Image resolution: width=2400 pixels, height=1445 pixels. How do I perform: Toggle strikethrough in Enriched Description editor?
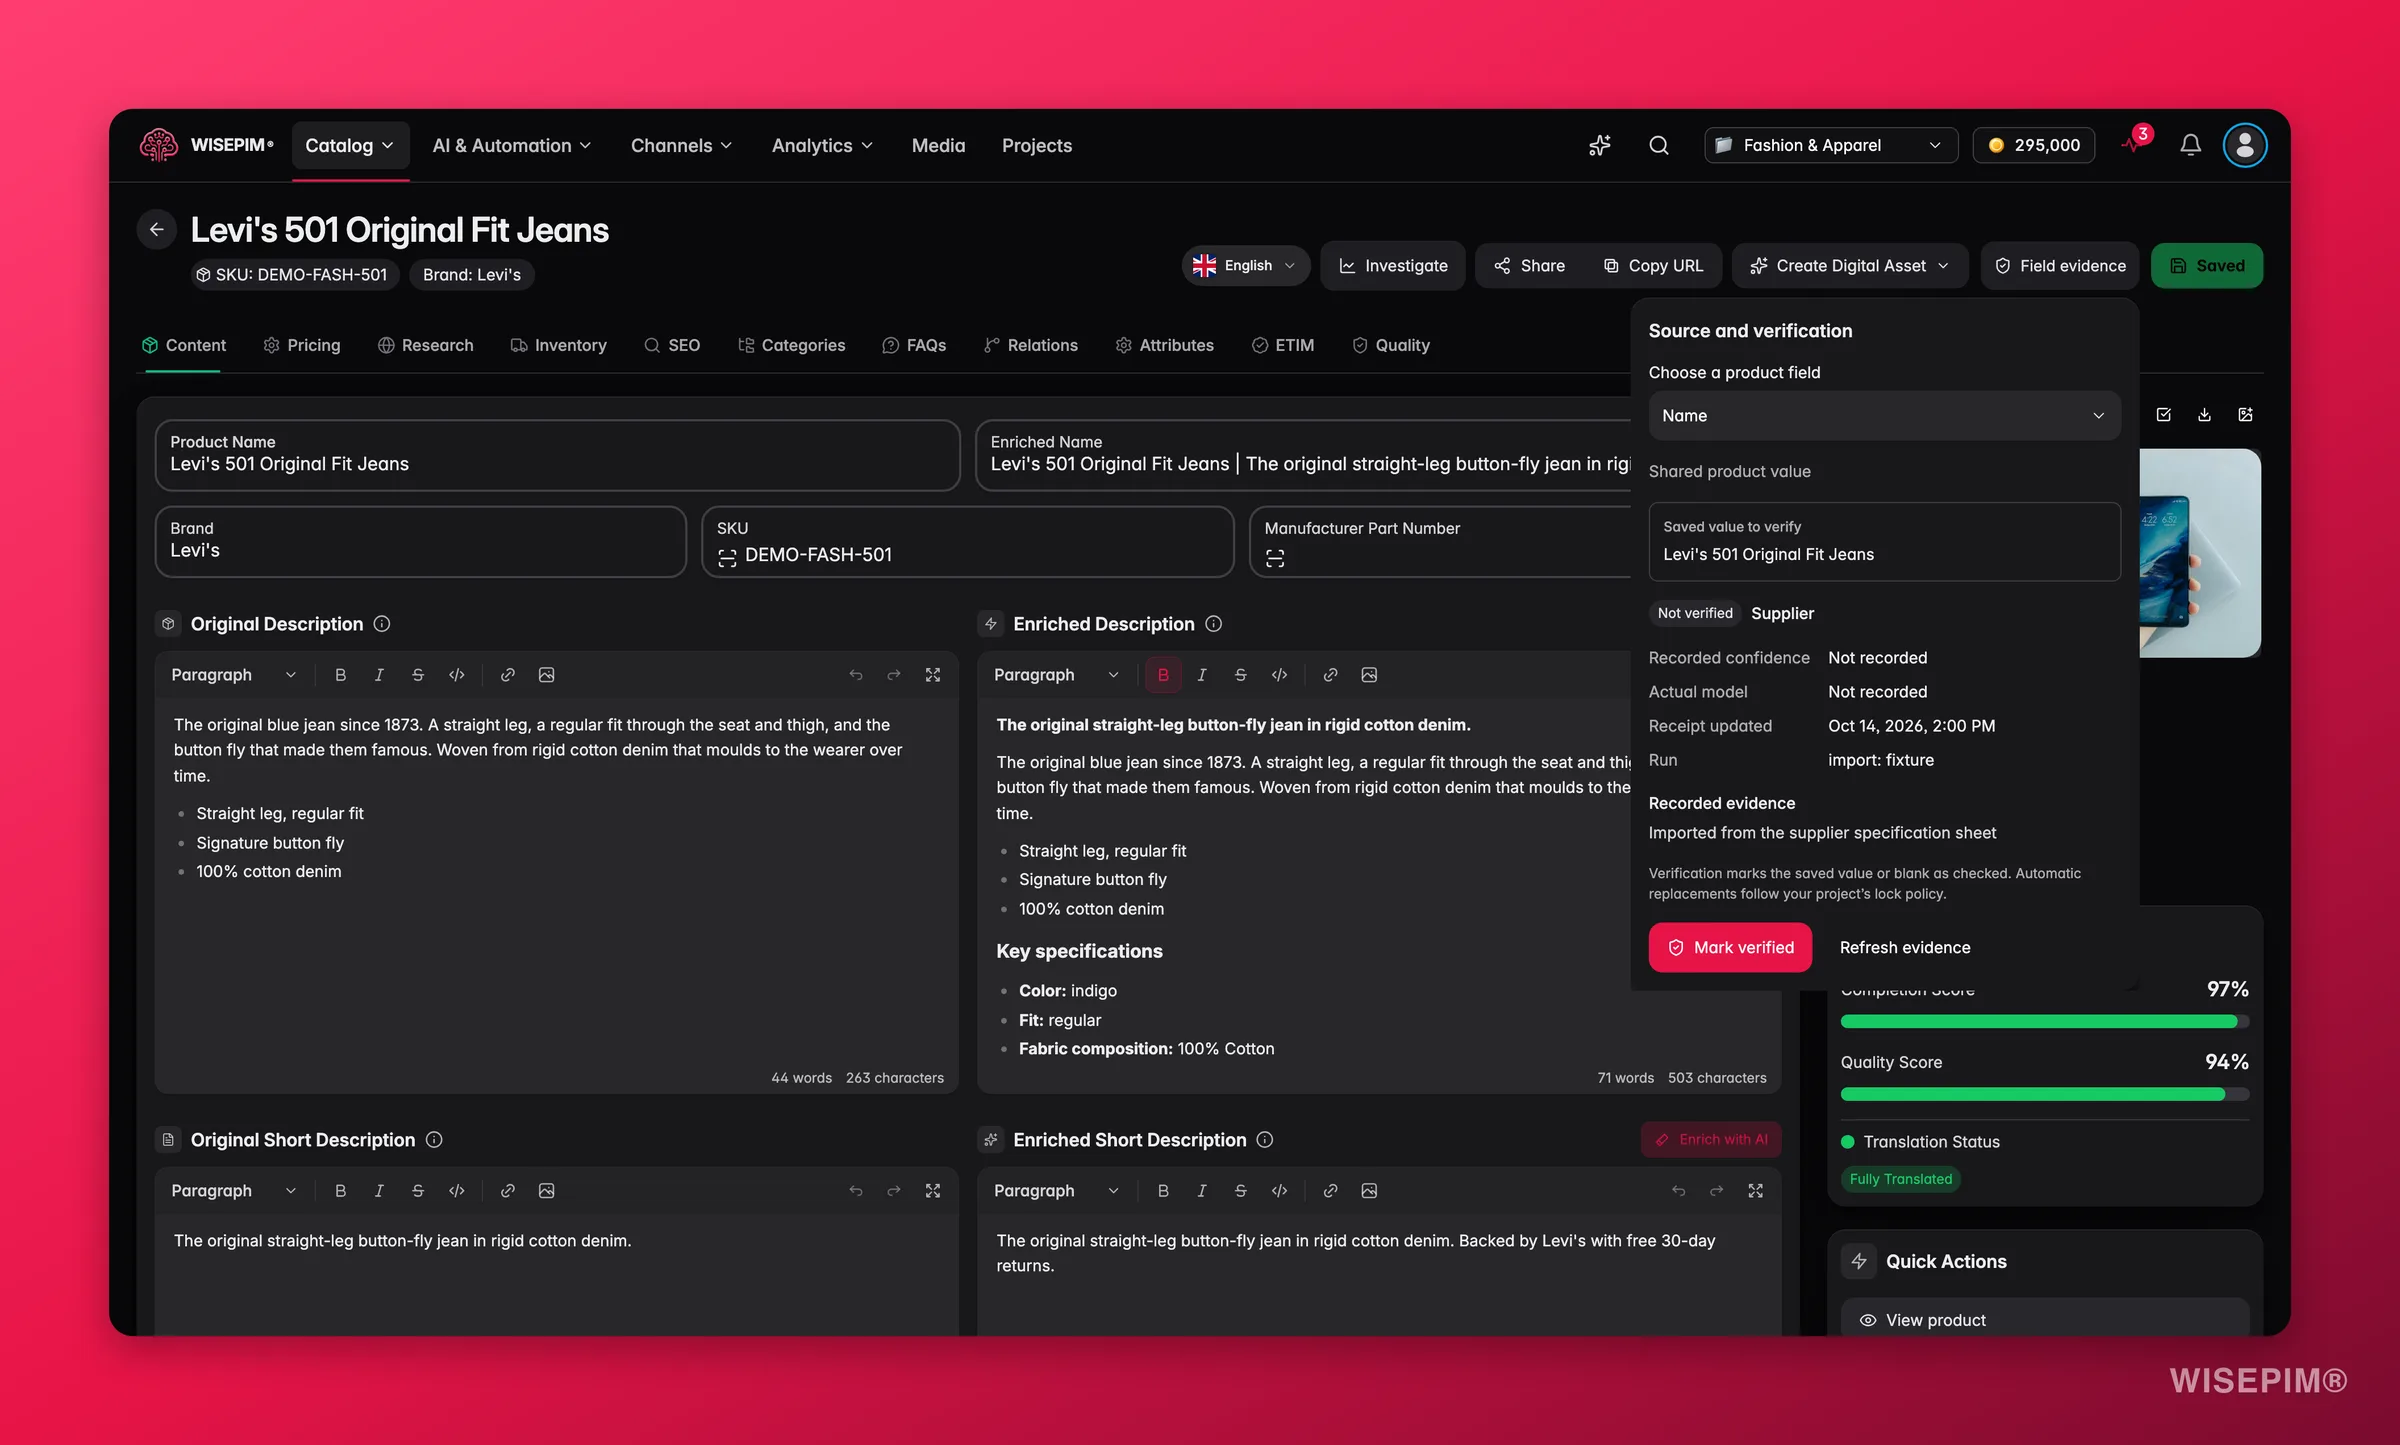(x=1240, y=675)
